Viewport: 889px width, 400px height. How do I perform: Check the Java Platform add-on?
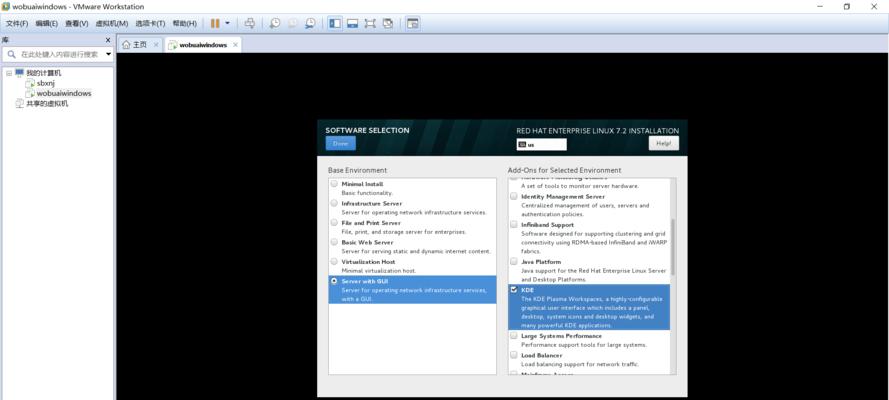click(x=514, y=262)
